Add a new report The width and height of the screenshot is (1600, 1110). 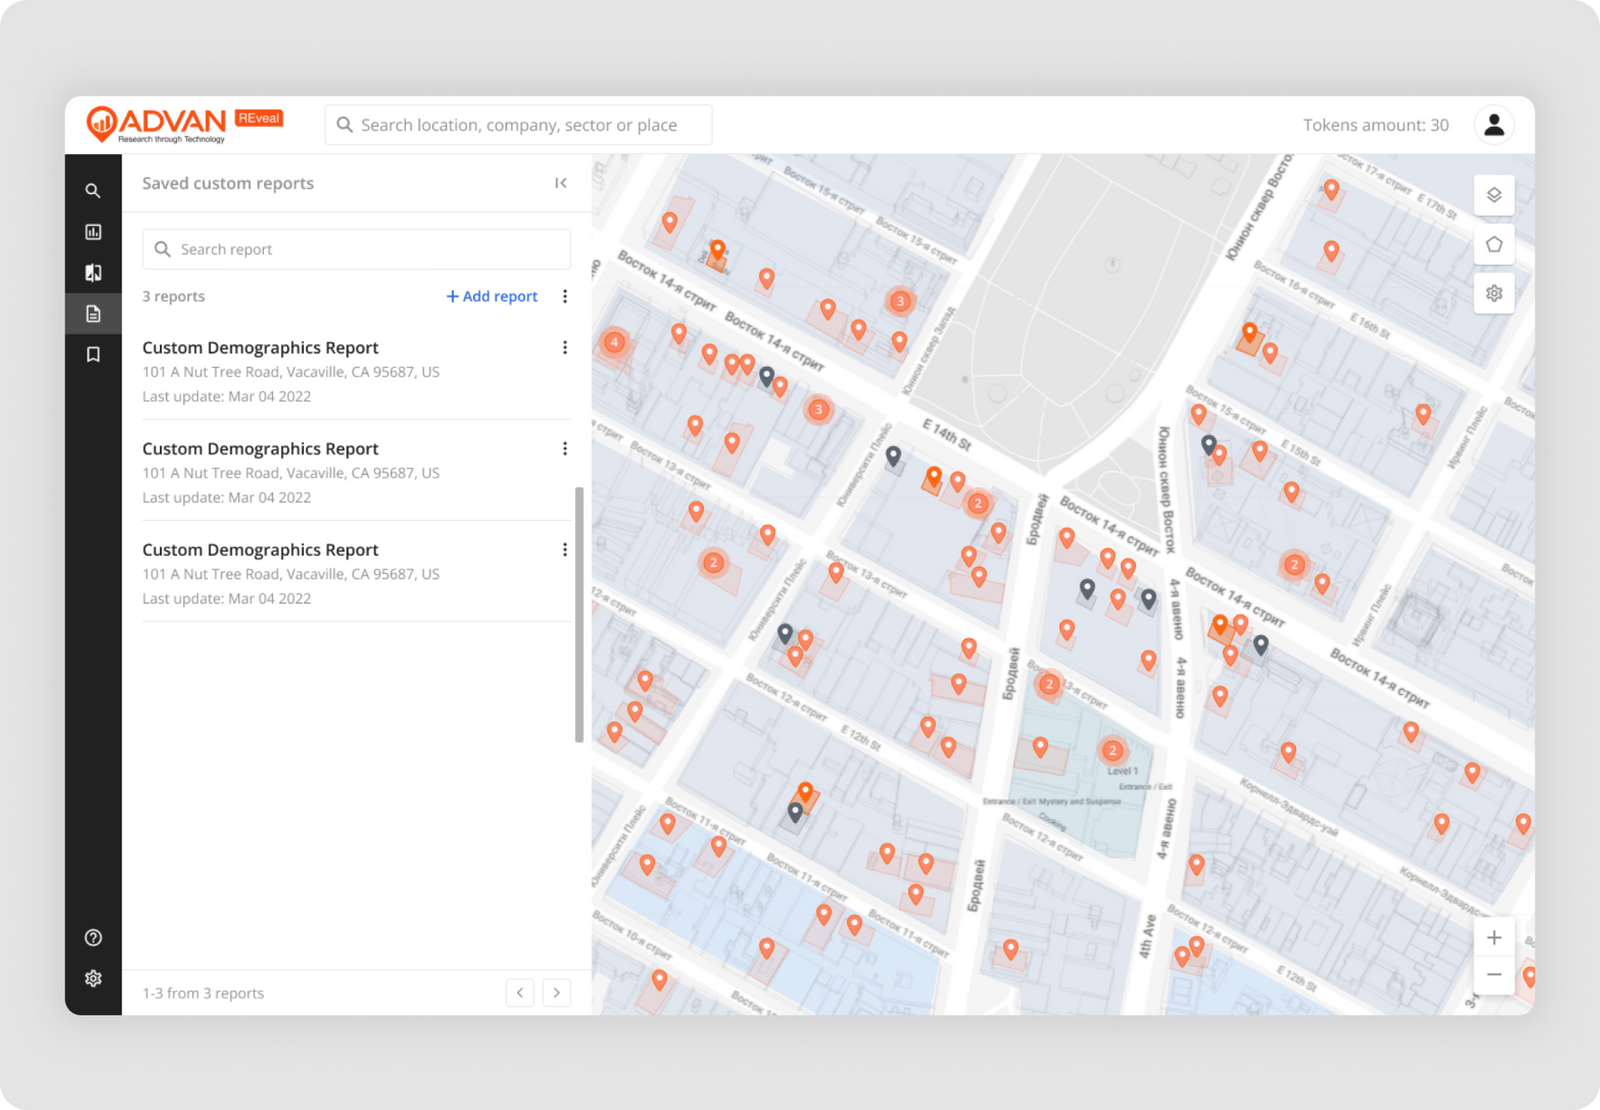(491, 296)
